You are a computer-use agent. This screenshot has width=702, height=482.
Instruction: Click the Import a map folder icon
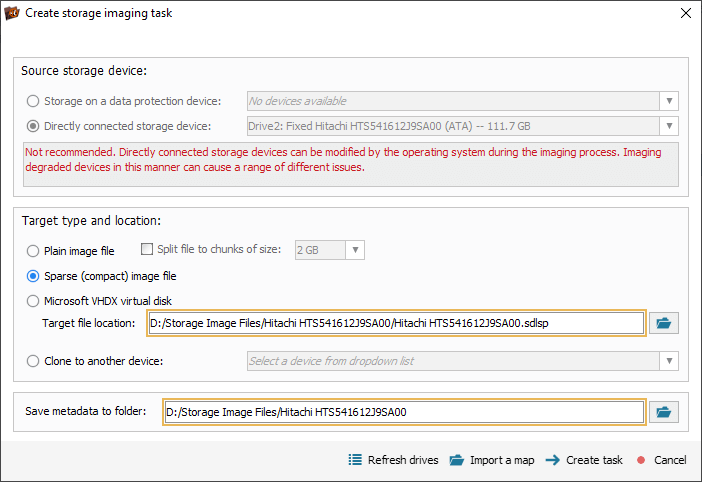click(x=457, y=460)
